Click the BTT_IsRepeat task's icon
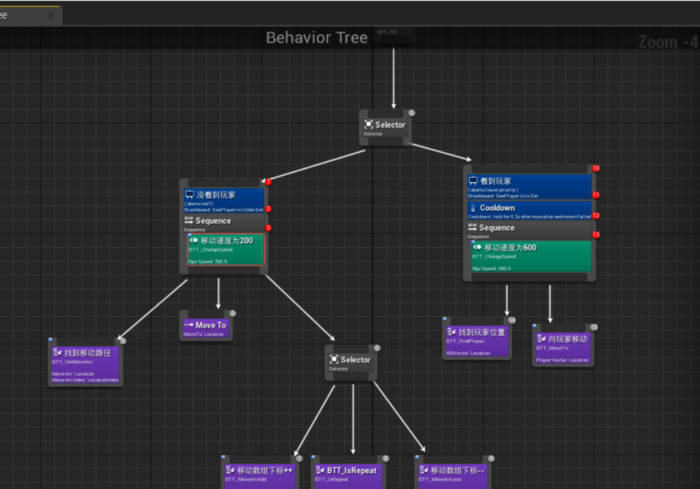Image resolution: width=700 pixels, height=489 pixels. [x=318, y=470]
